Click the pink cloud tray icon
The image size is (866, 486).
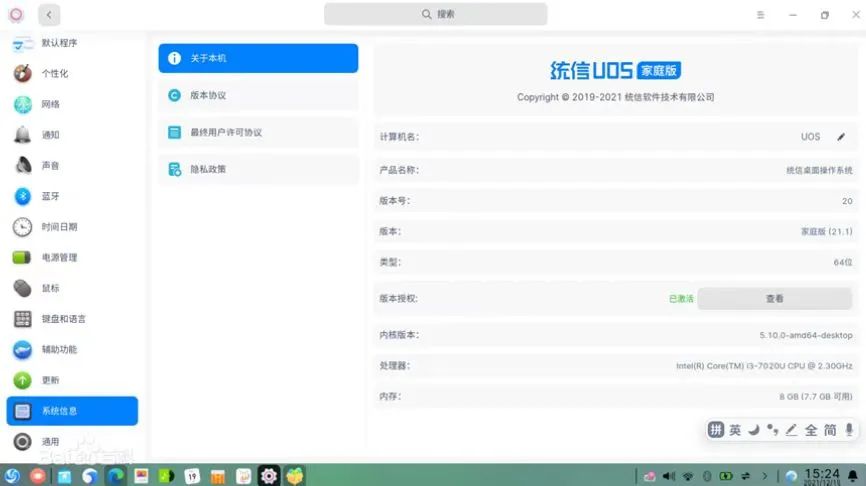click(650, 476)
